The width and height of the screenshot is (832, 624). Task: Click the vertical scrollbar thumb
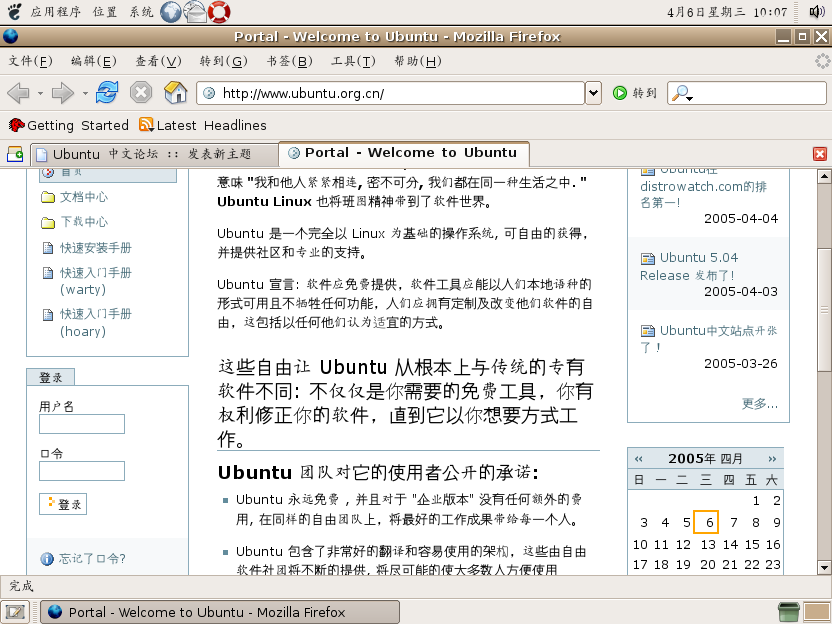(824, 309)
